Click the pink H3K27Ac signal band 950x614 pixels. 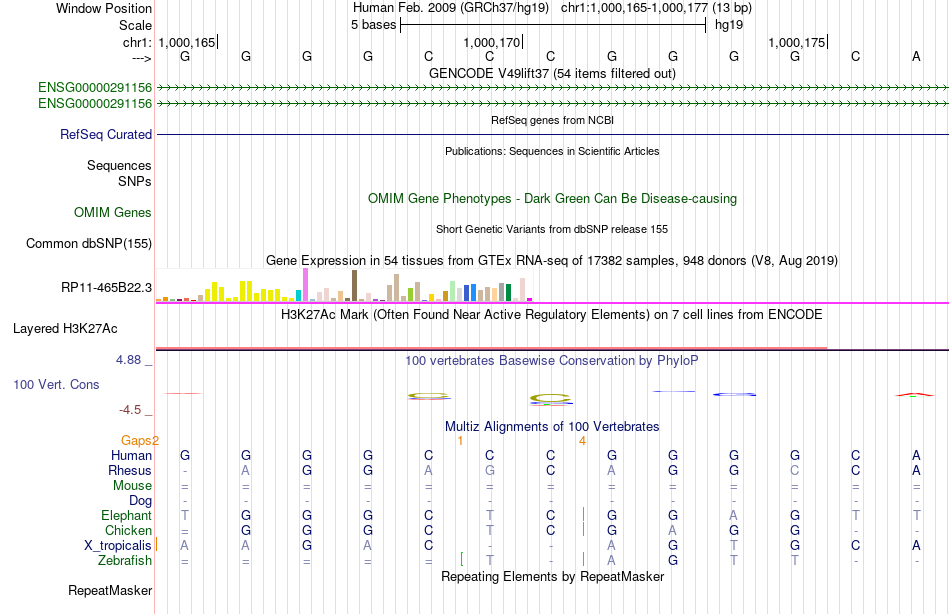[x=491, y=348]
